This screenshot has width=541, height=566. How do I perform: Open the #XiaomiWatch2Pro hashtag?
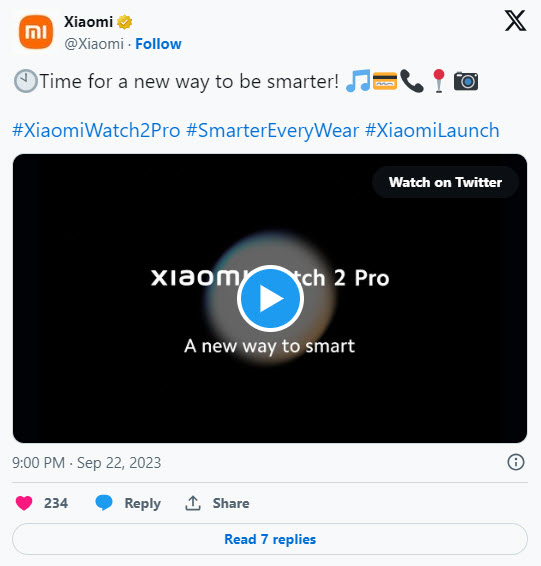(x=96, y=130)
